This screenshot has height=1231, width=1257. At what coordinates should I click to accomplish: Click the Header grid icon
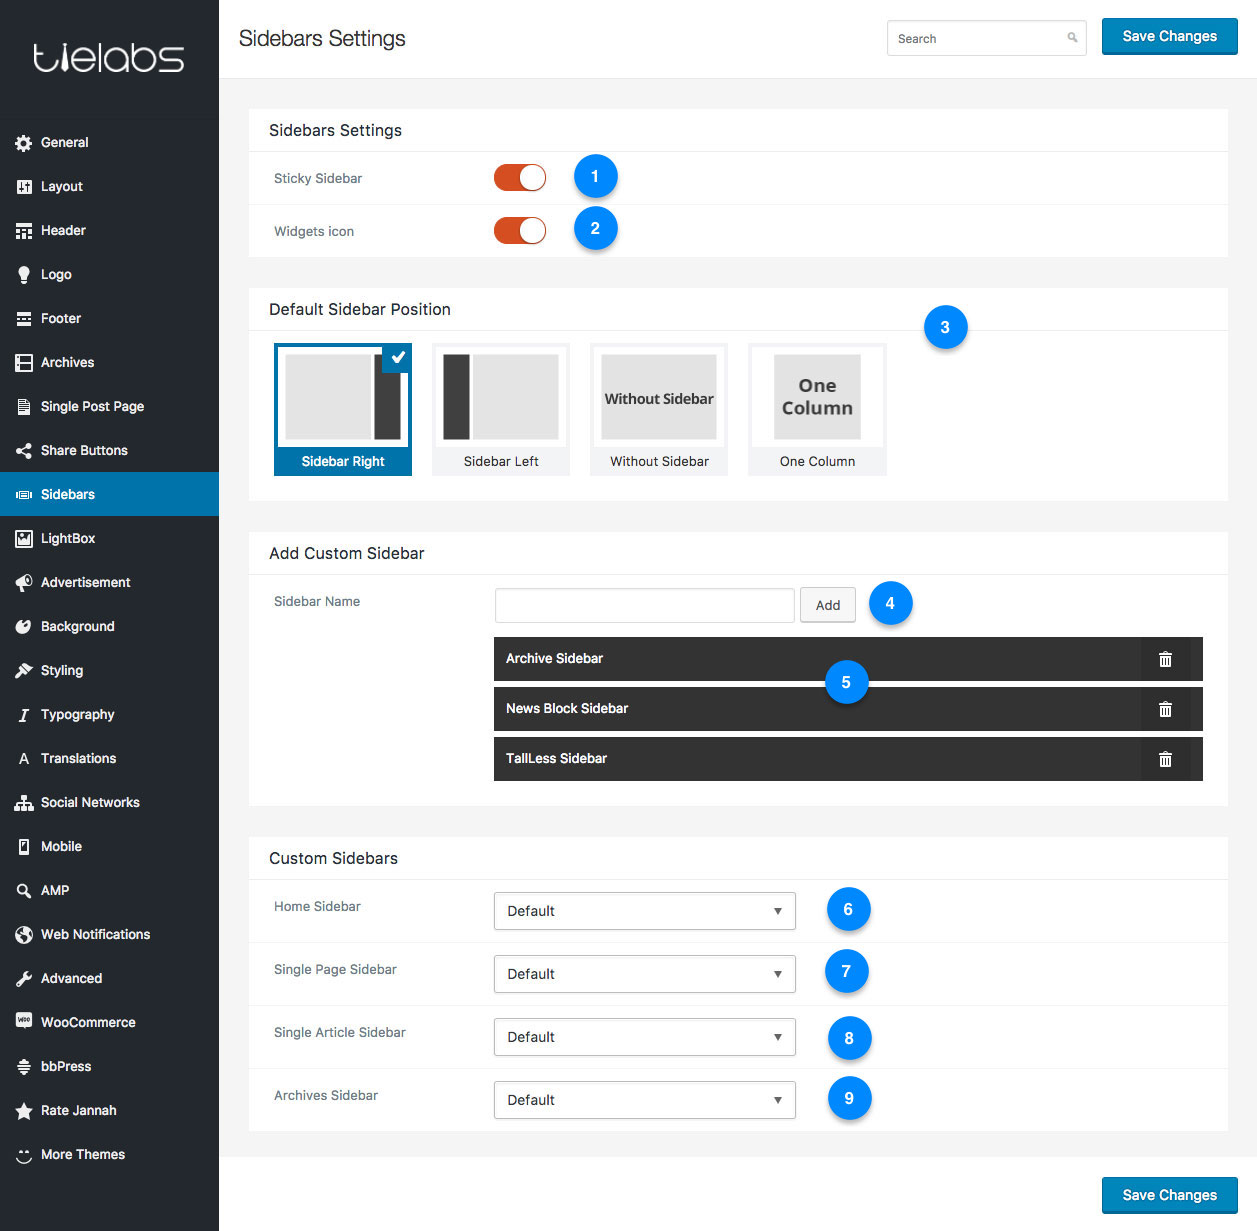[24, 231]
